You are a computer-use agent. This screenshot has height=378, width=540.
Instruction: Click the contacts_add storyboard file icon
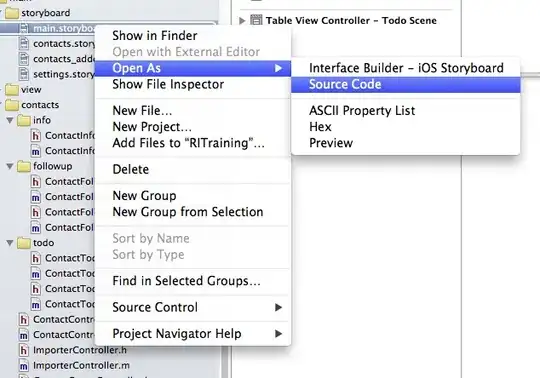pyautogui.click(x=24, y=59)
